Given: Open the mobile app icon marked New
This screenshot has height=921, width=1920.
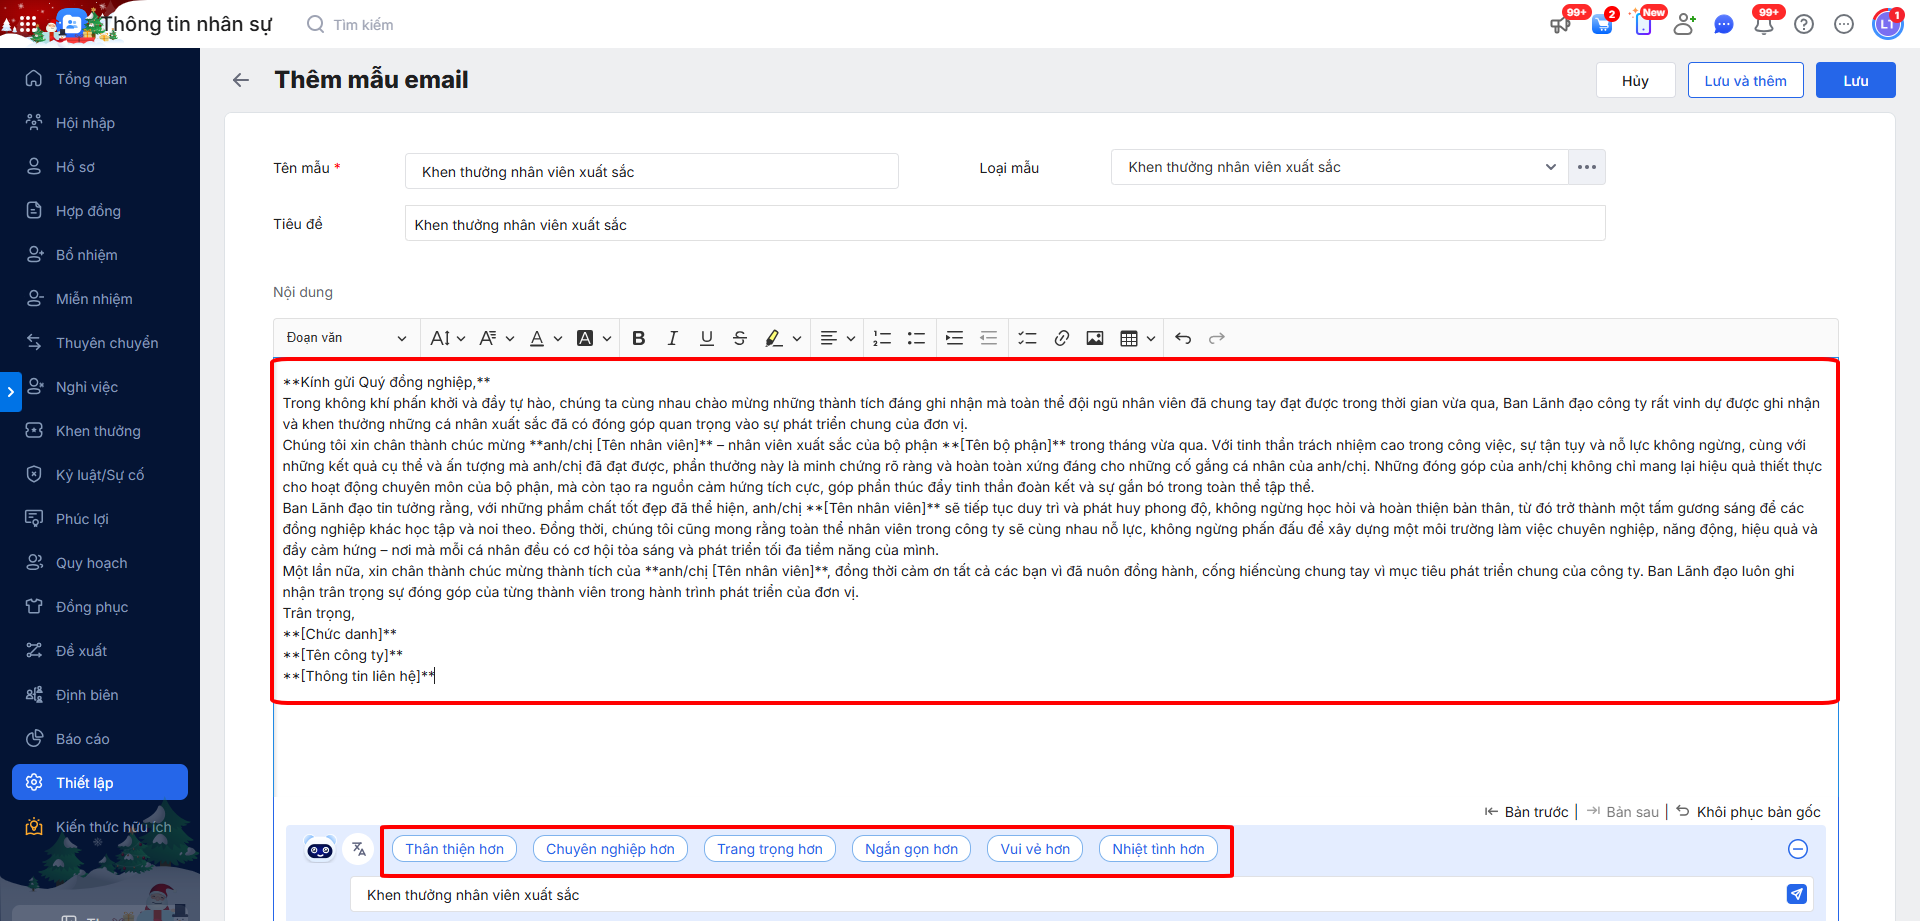Looking at the screenshot, I should coord(1643,24).
